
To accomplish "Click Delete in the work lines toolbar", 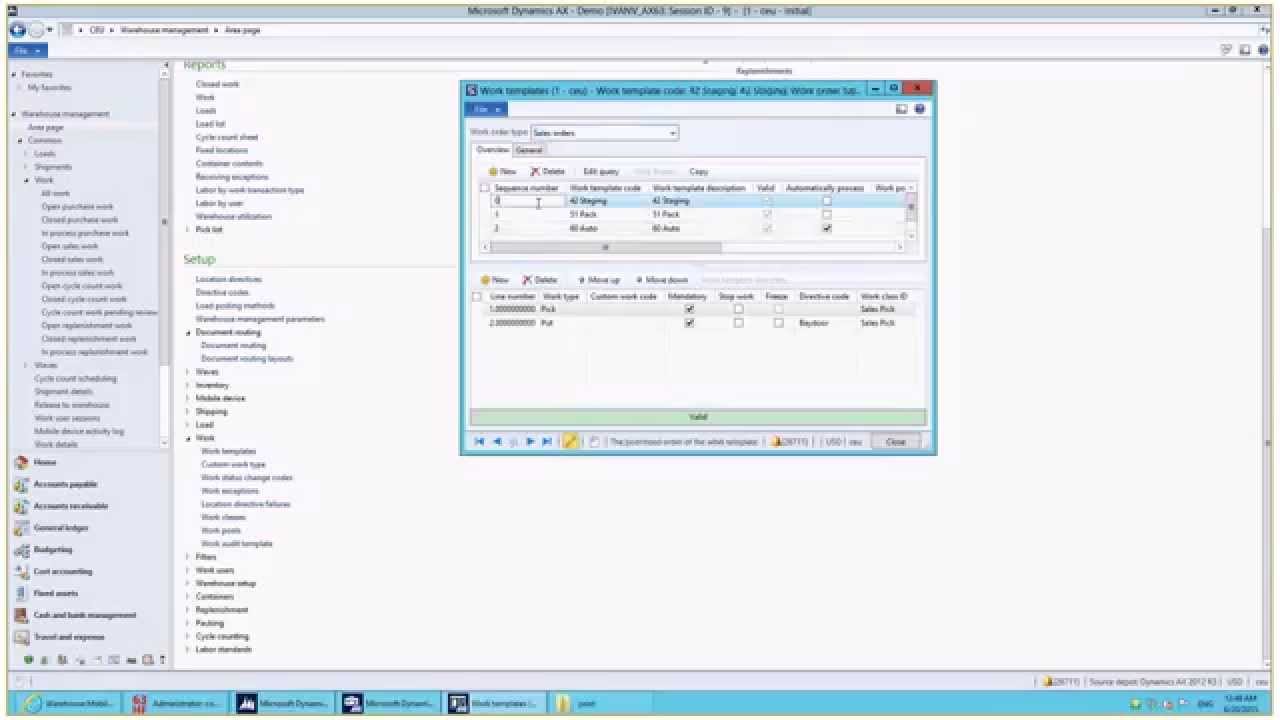I will pos(540,280).
